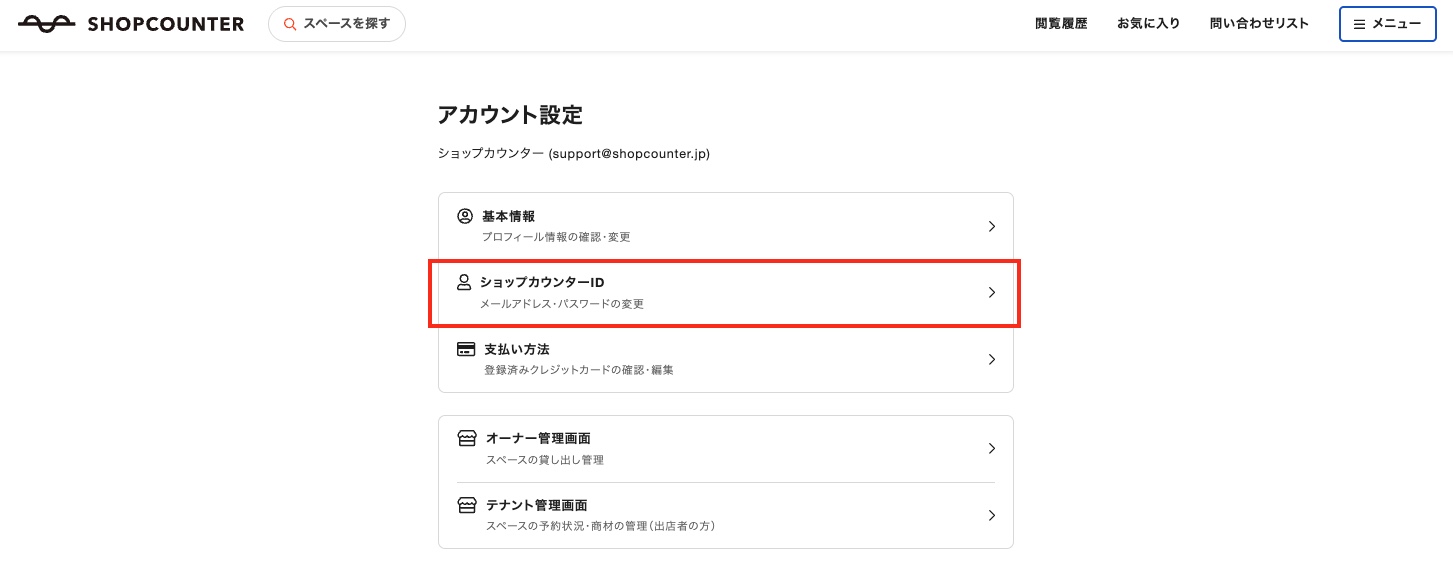Click the SHOPCOUNTER wave logo icon
This screenshot has height=565, width=1453.
coord(46,24)
